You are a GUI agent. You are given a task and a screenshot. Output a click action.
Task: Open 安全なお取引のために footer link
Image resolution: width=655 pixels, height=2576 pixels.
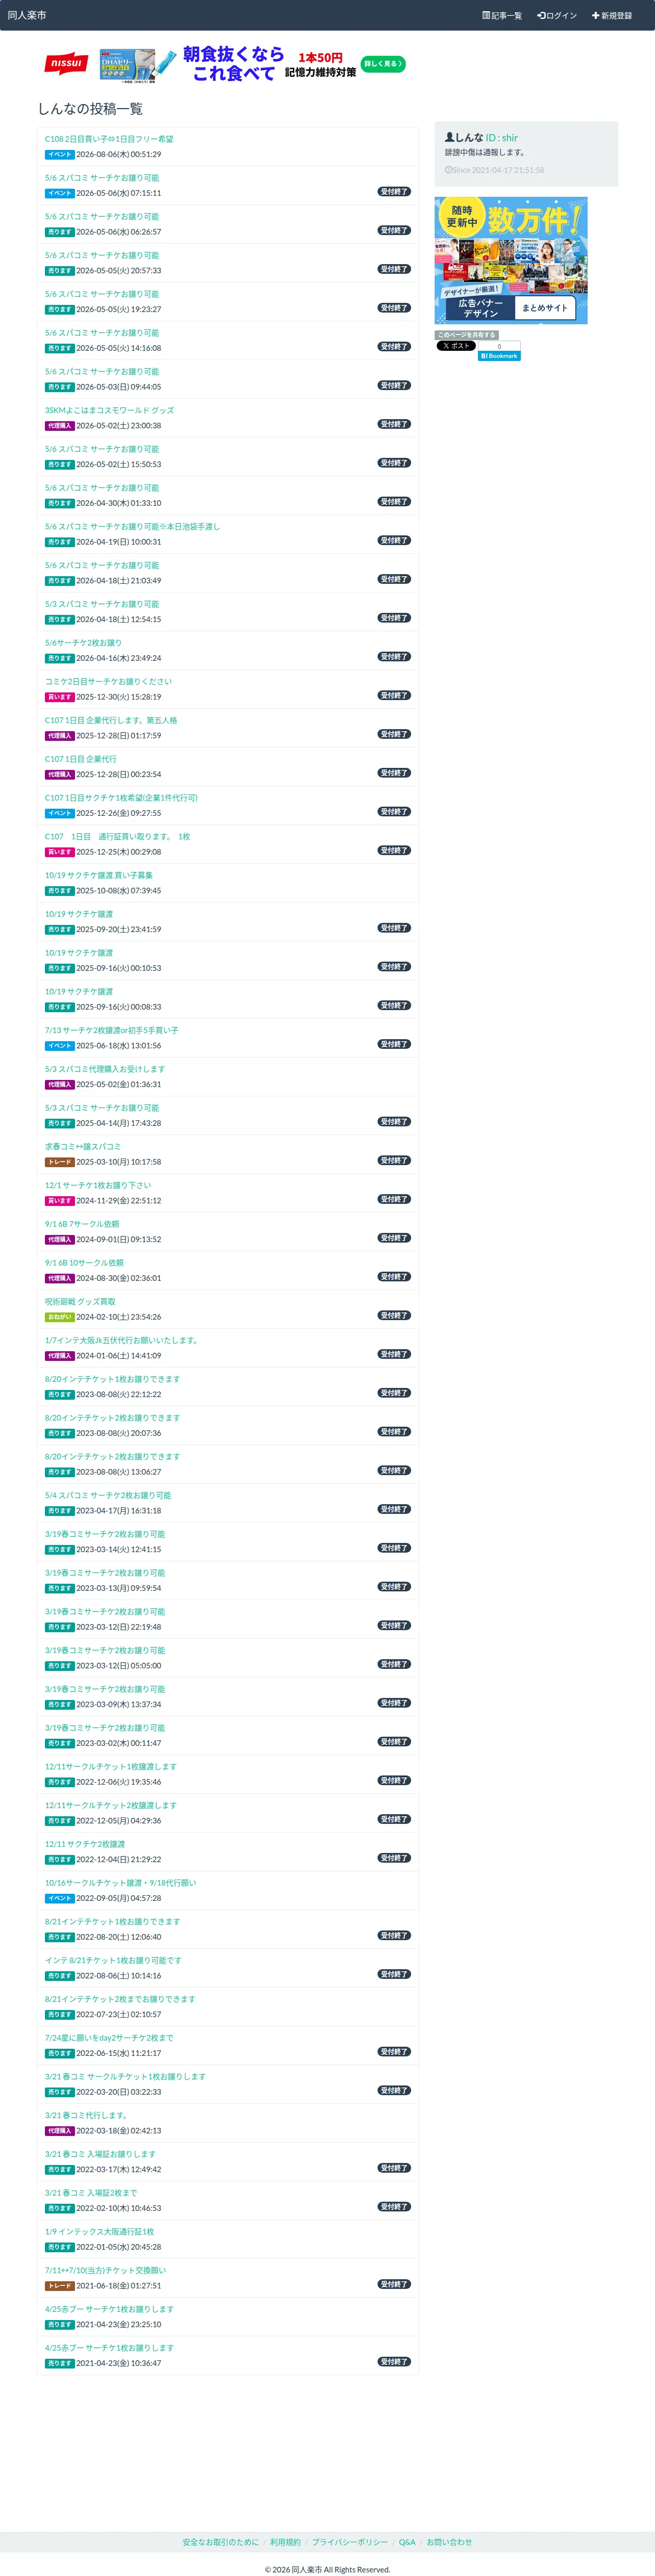(x=220, y=2541)
